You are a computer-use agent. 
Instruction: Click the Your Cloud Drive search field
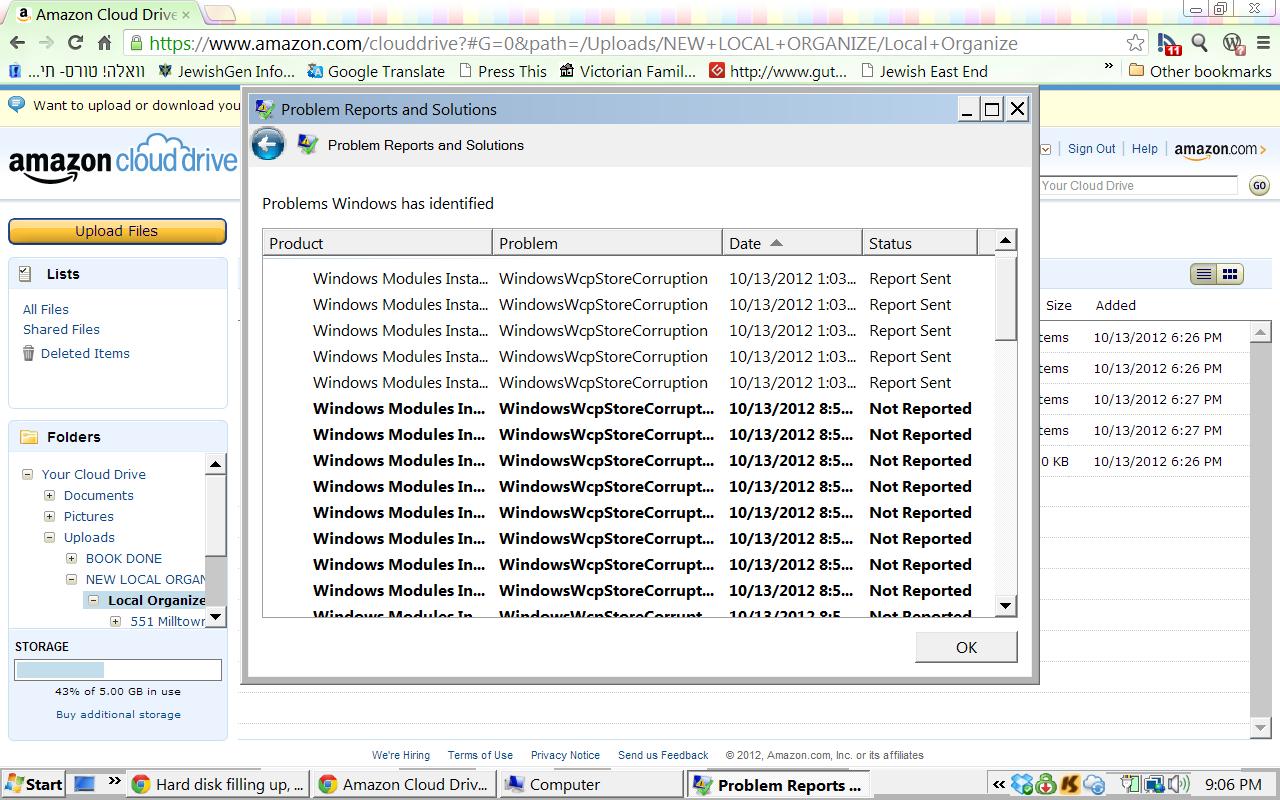1138,185
